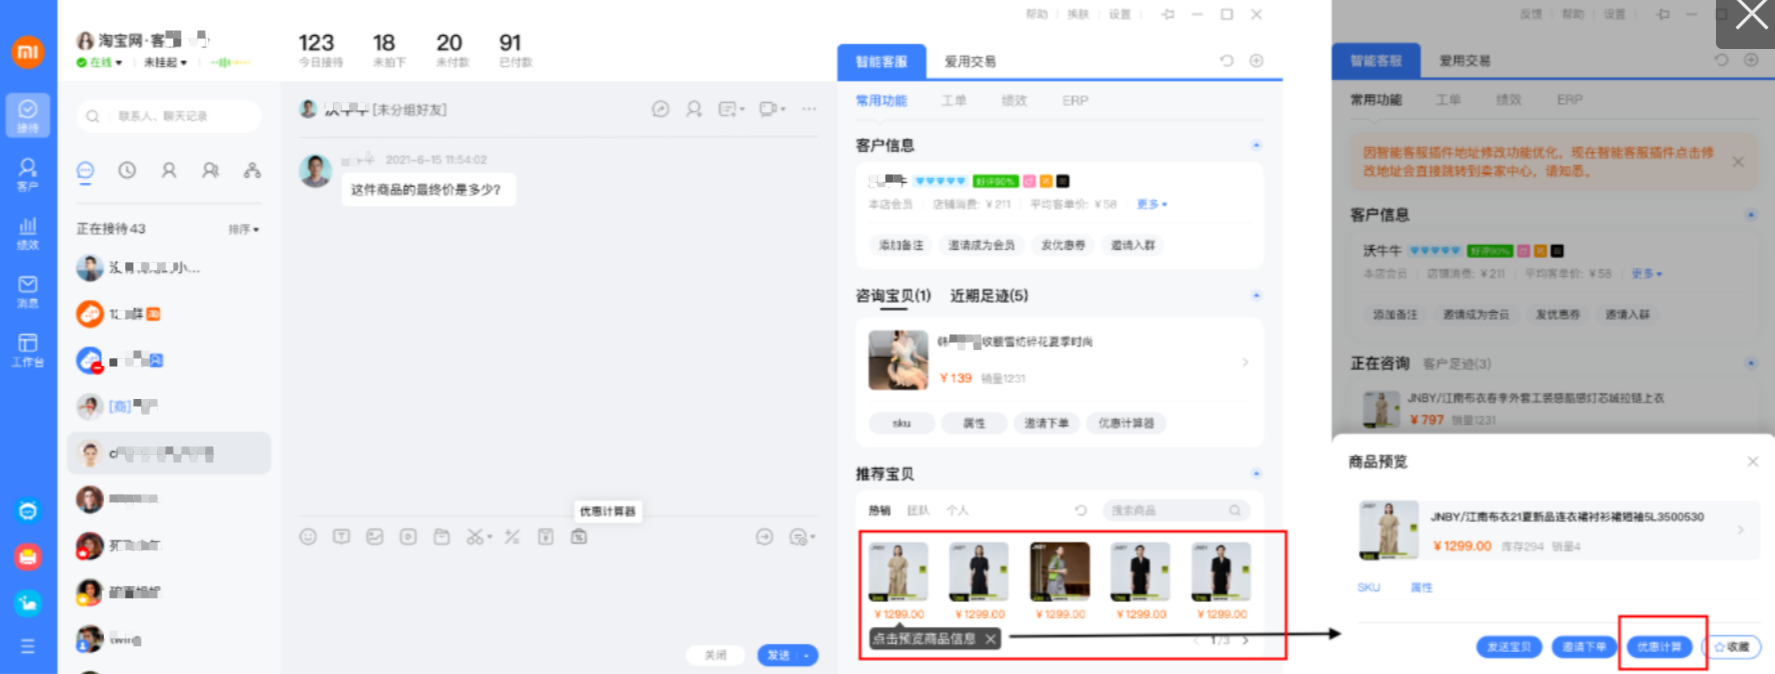Open the 在线 online status dropdown
The width and height of the screenshot is (1775, 674).
point(99,62)
